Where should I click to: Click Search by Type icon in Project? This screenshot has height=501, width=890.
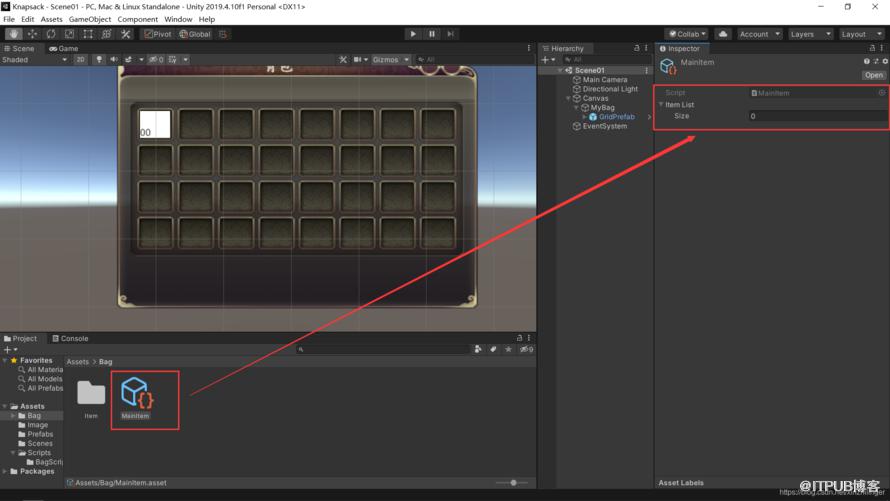click(478, 350)
